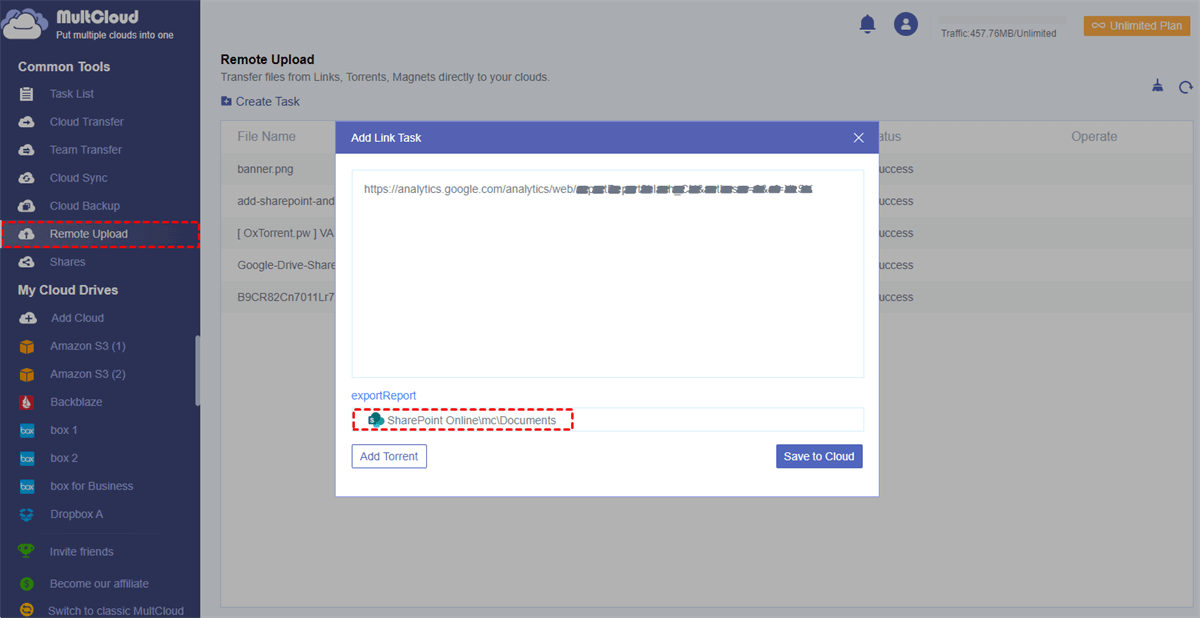Image resolution: width=1200 pixels, height=618 pixels.
Task: Click Save to Cloud button
Action: click(x=819, y=456)
